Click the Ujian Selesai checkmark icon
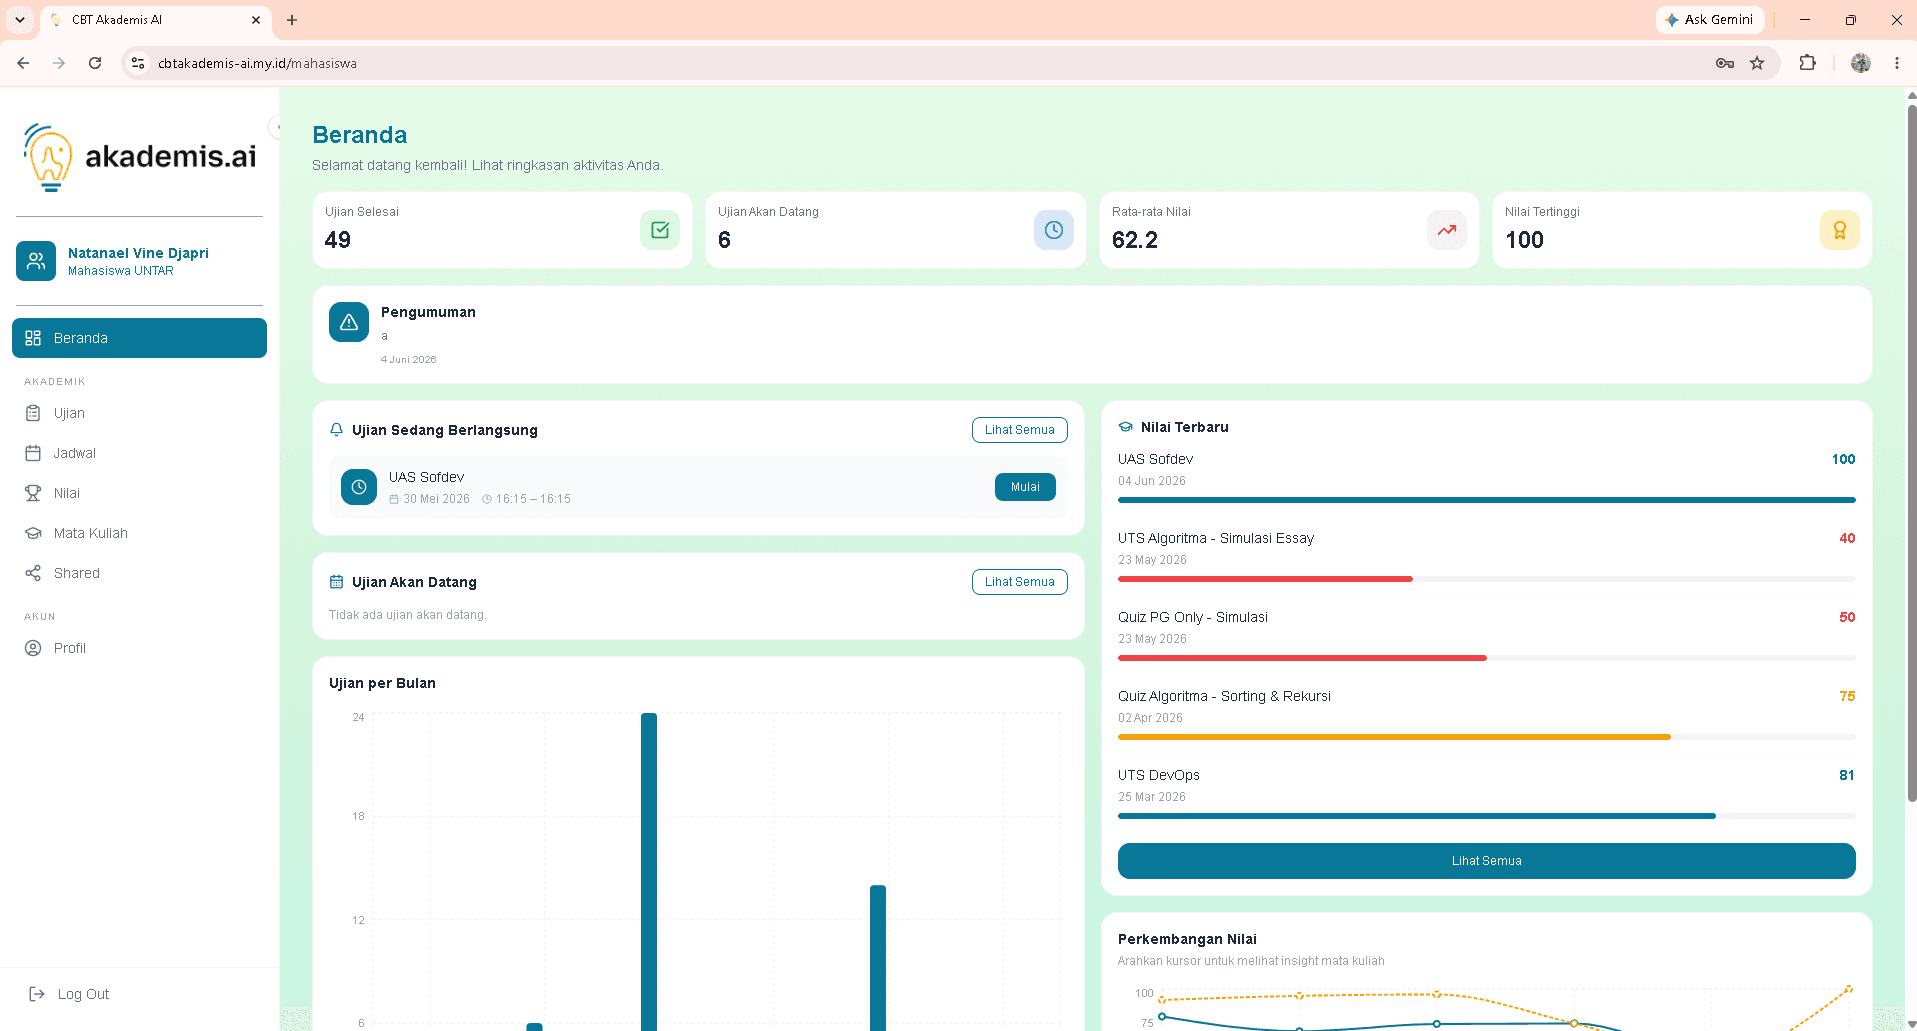The width and height of the screenshot is (1917, 1031). point(660,230)
